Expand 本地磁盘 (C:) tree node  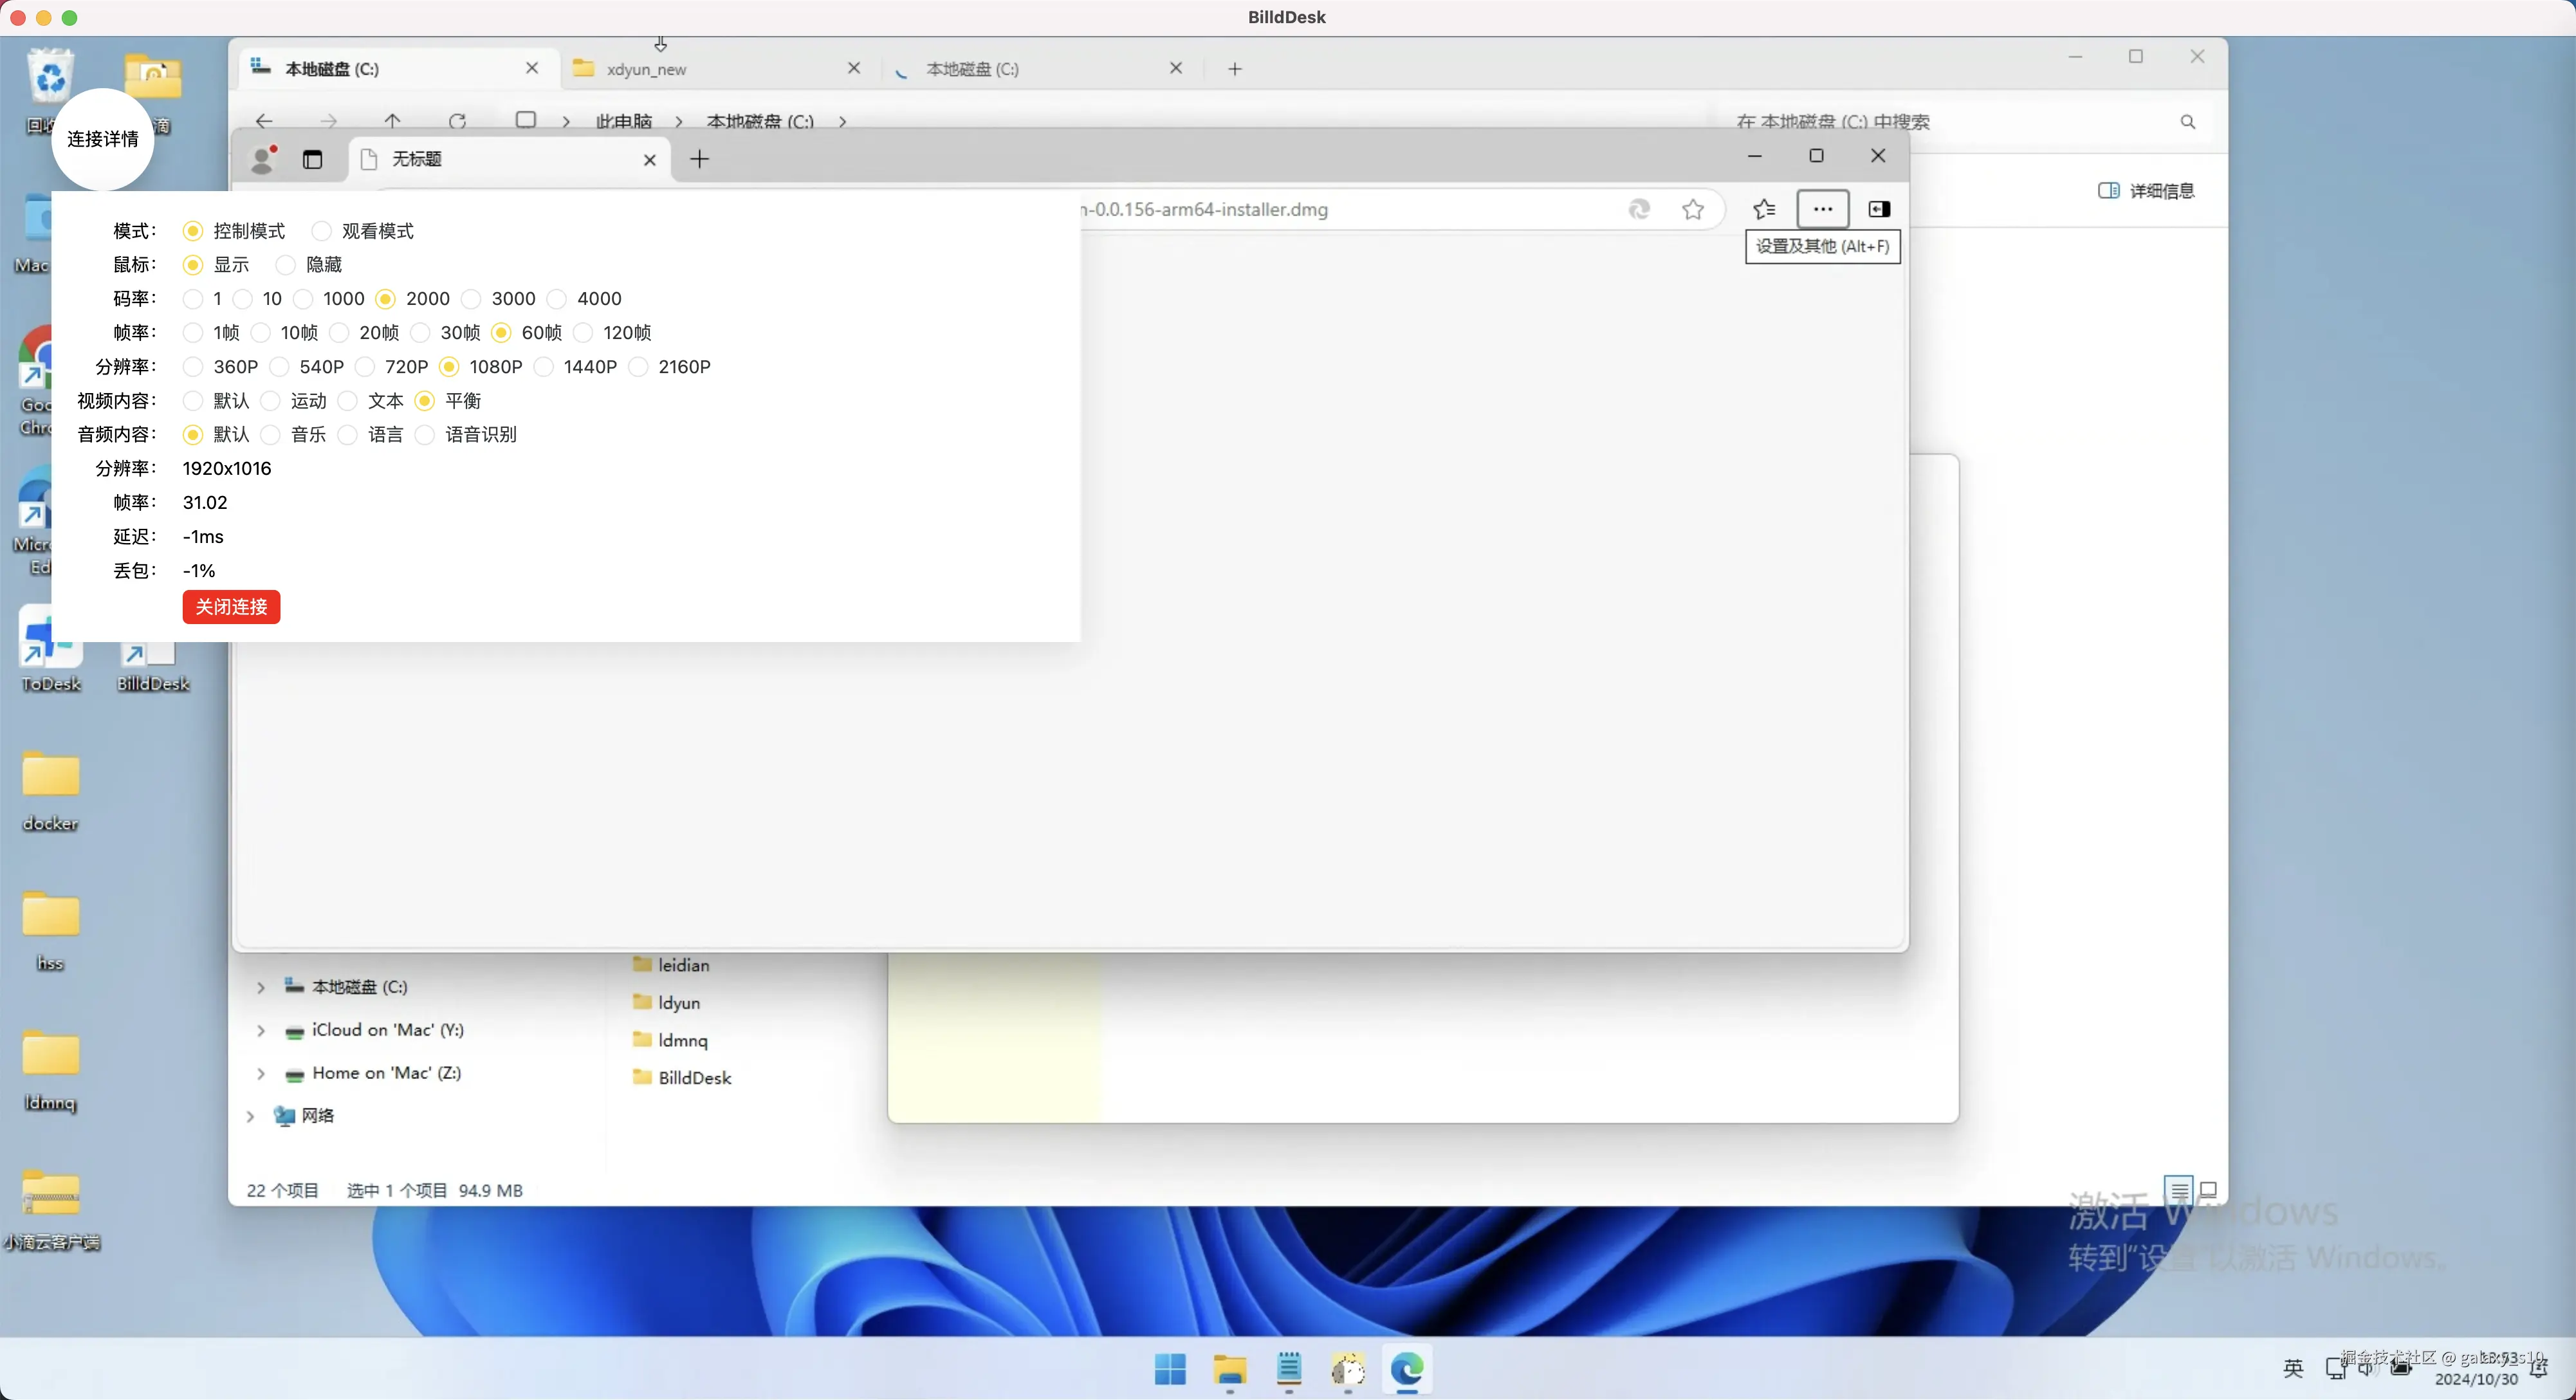point(261,987)
